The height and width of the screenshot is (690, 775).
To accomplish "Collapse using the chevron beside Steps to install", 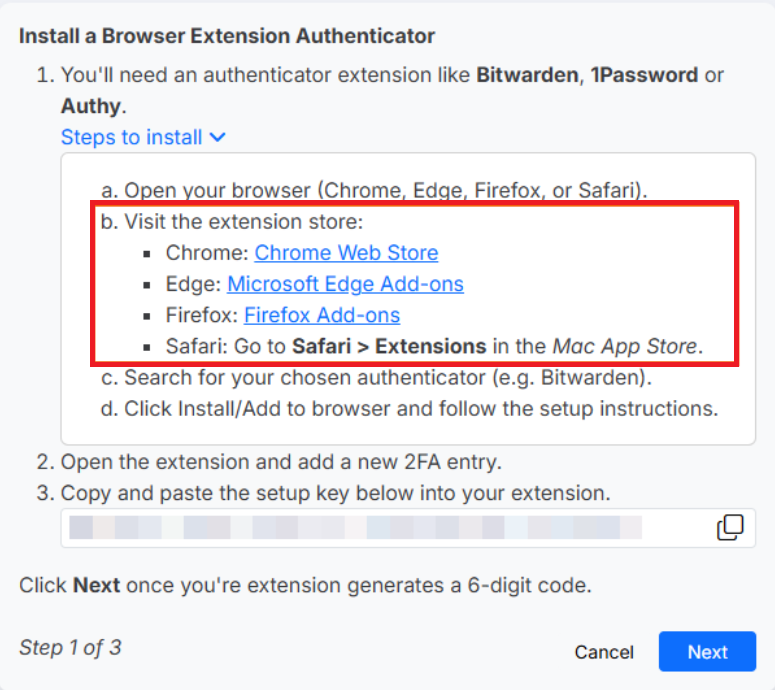I will (x=217, y=137).
